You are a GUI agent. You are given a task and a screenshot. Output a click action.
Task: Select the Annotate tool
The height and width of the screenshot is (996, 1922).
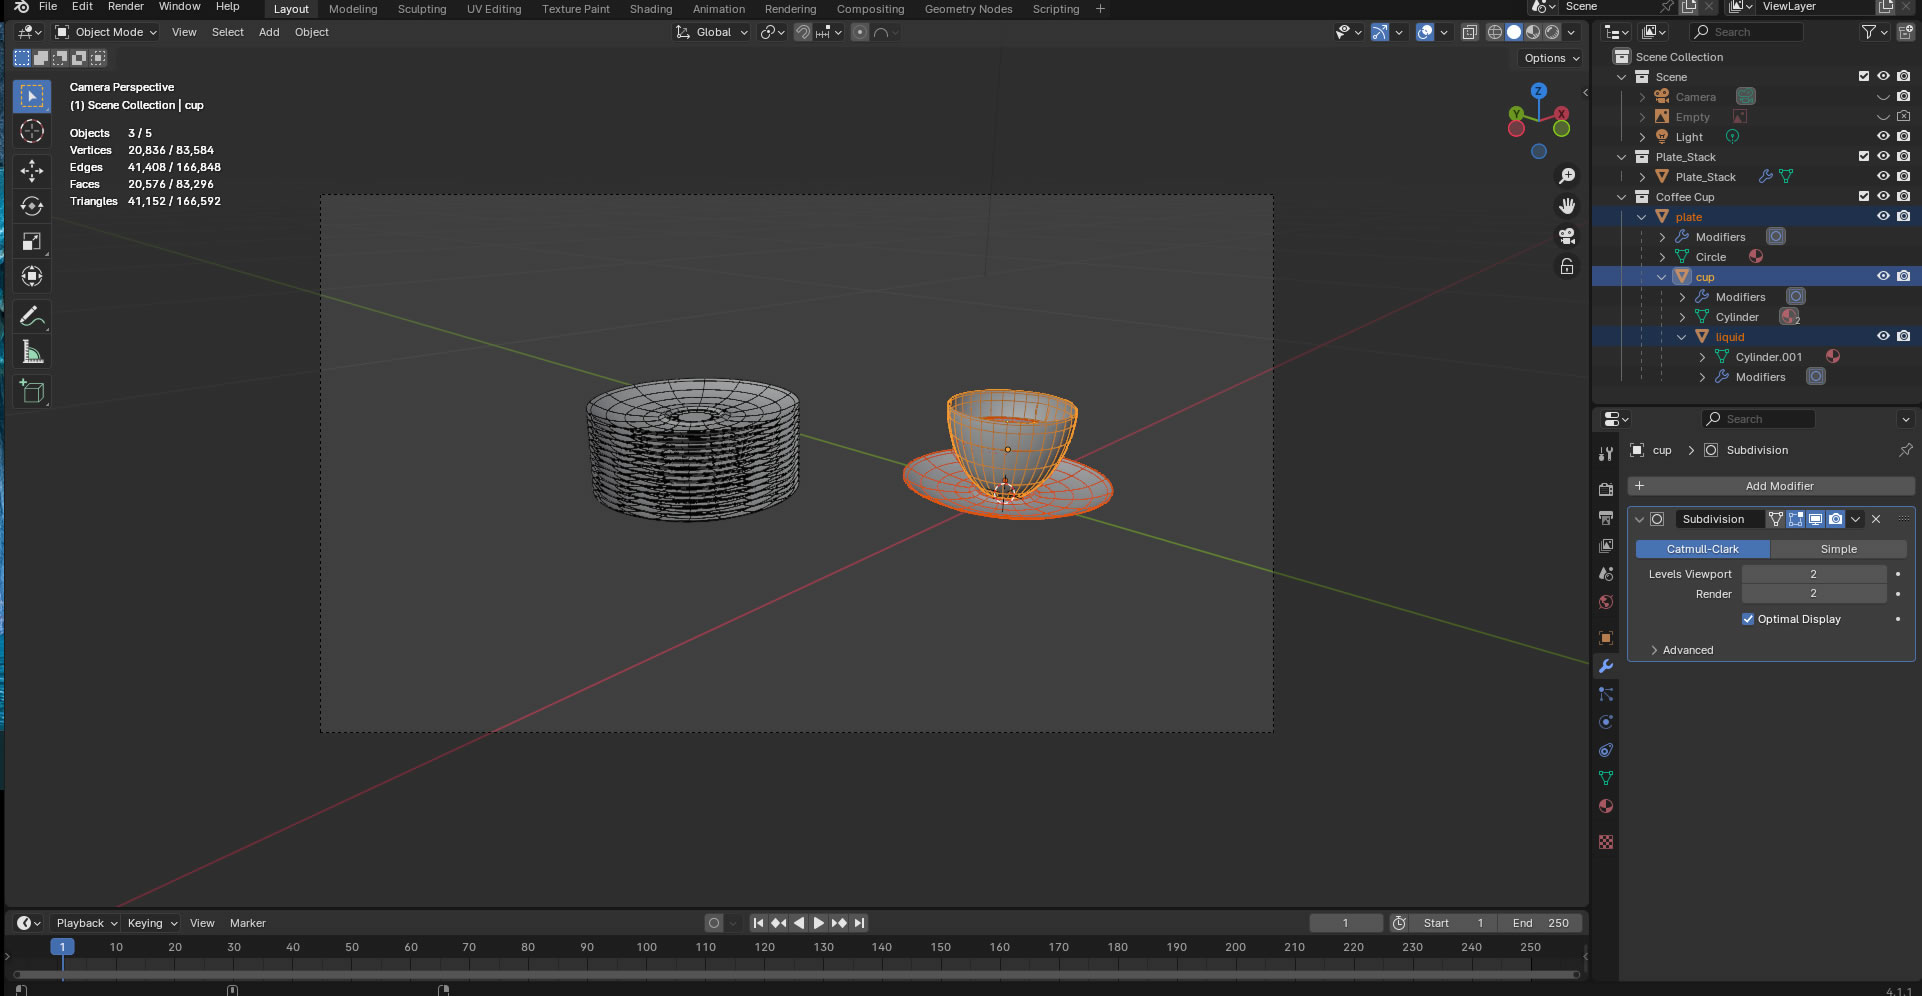[32, 317]
